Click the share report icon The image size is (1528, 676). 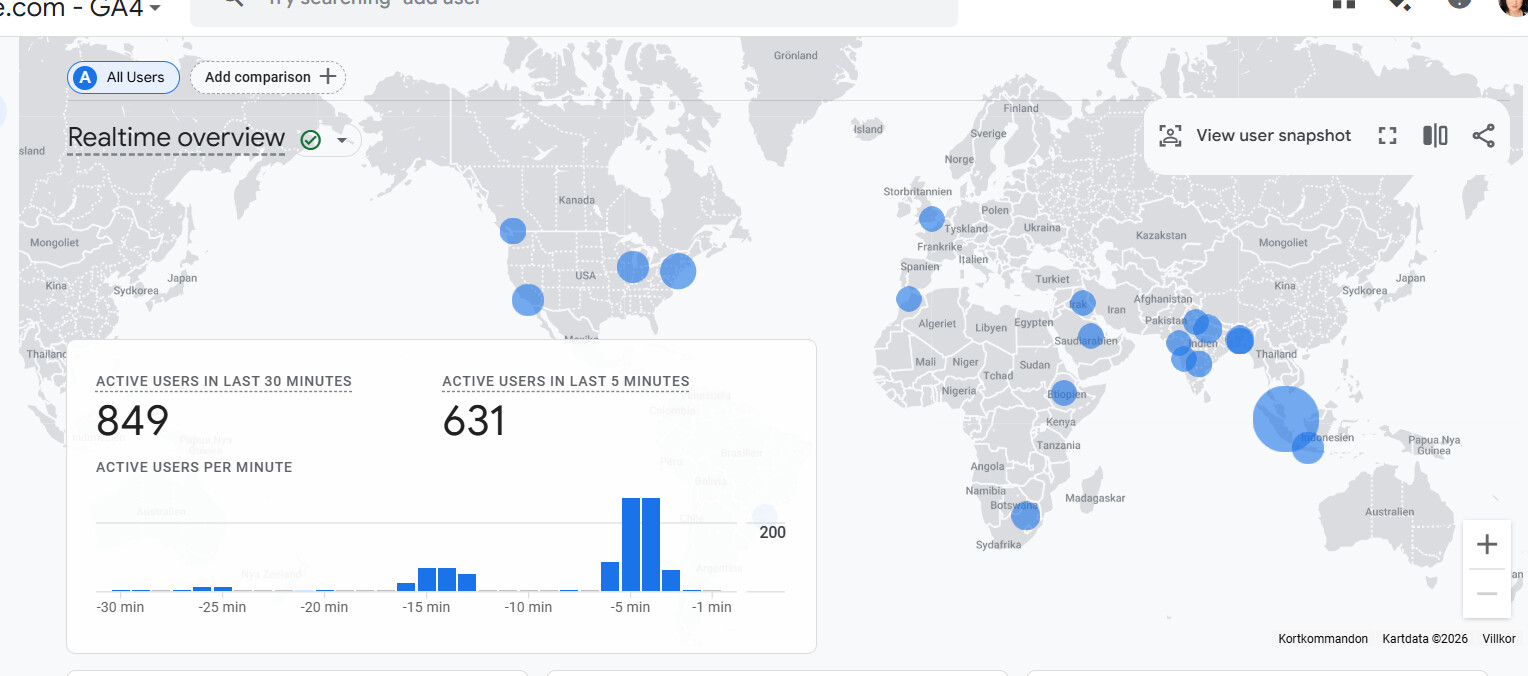pyautogui.click(x=1483, y=136)
